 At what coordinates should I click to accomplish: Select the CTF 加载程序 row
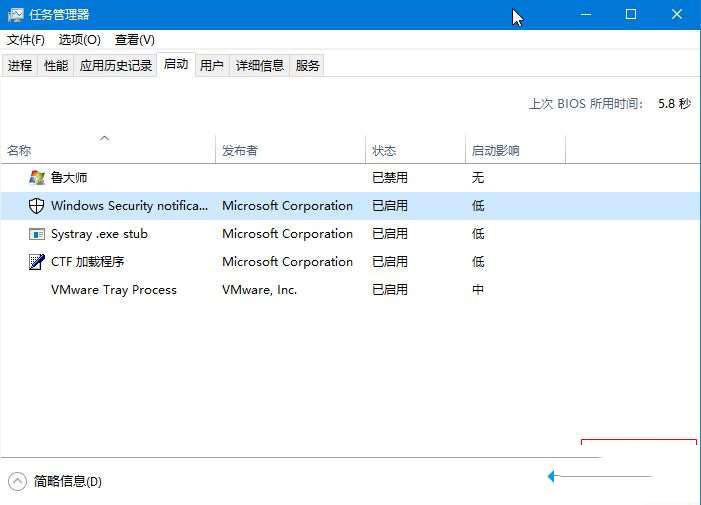click(x=350, y=262)
